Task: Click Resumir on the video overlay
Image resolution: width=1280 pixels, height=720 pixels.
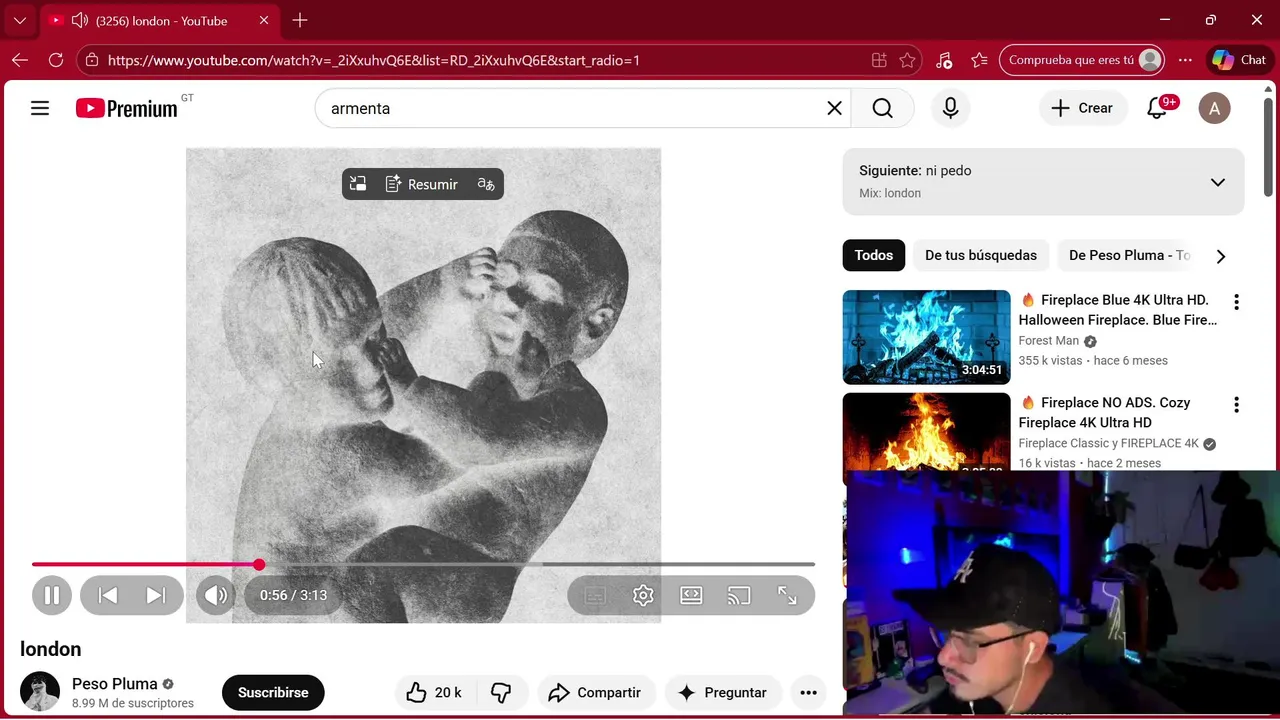Action: [x=422, y=184]
